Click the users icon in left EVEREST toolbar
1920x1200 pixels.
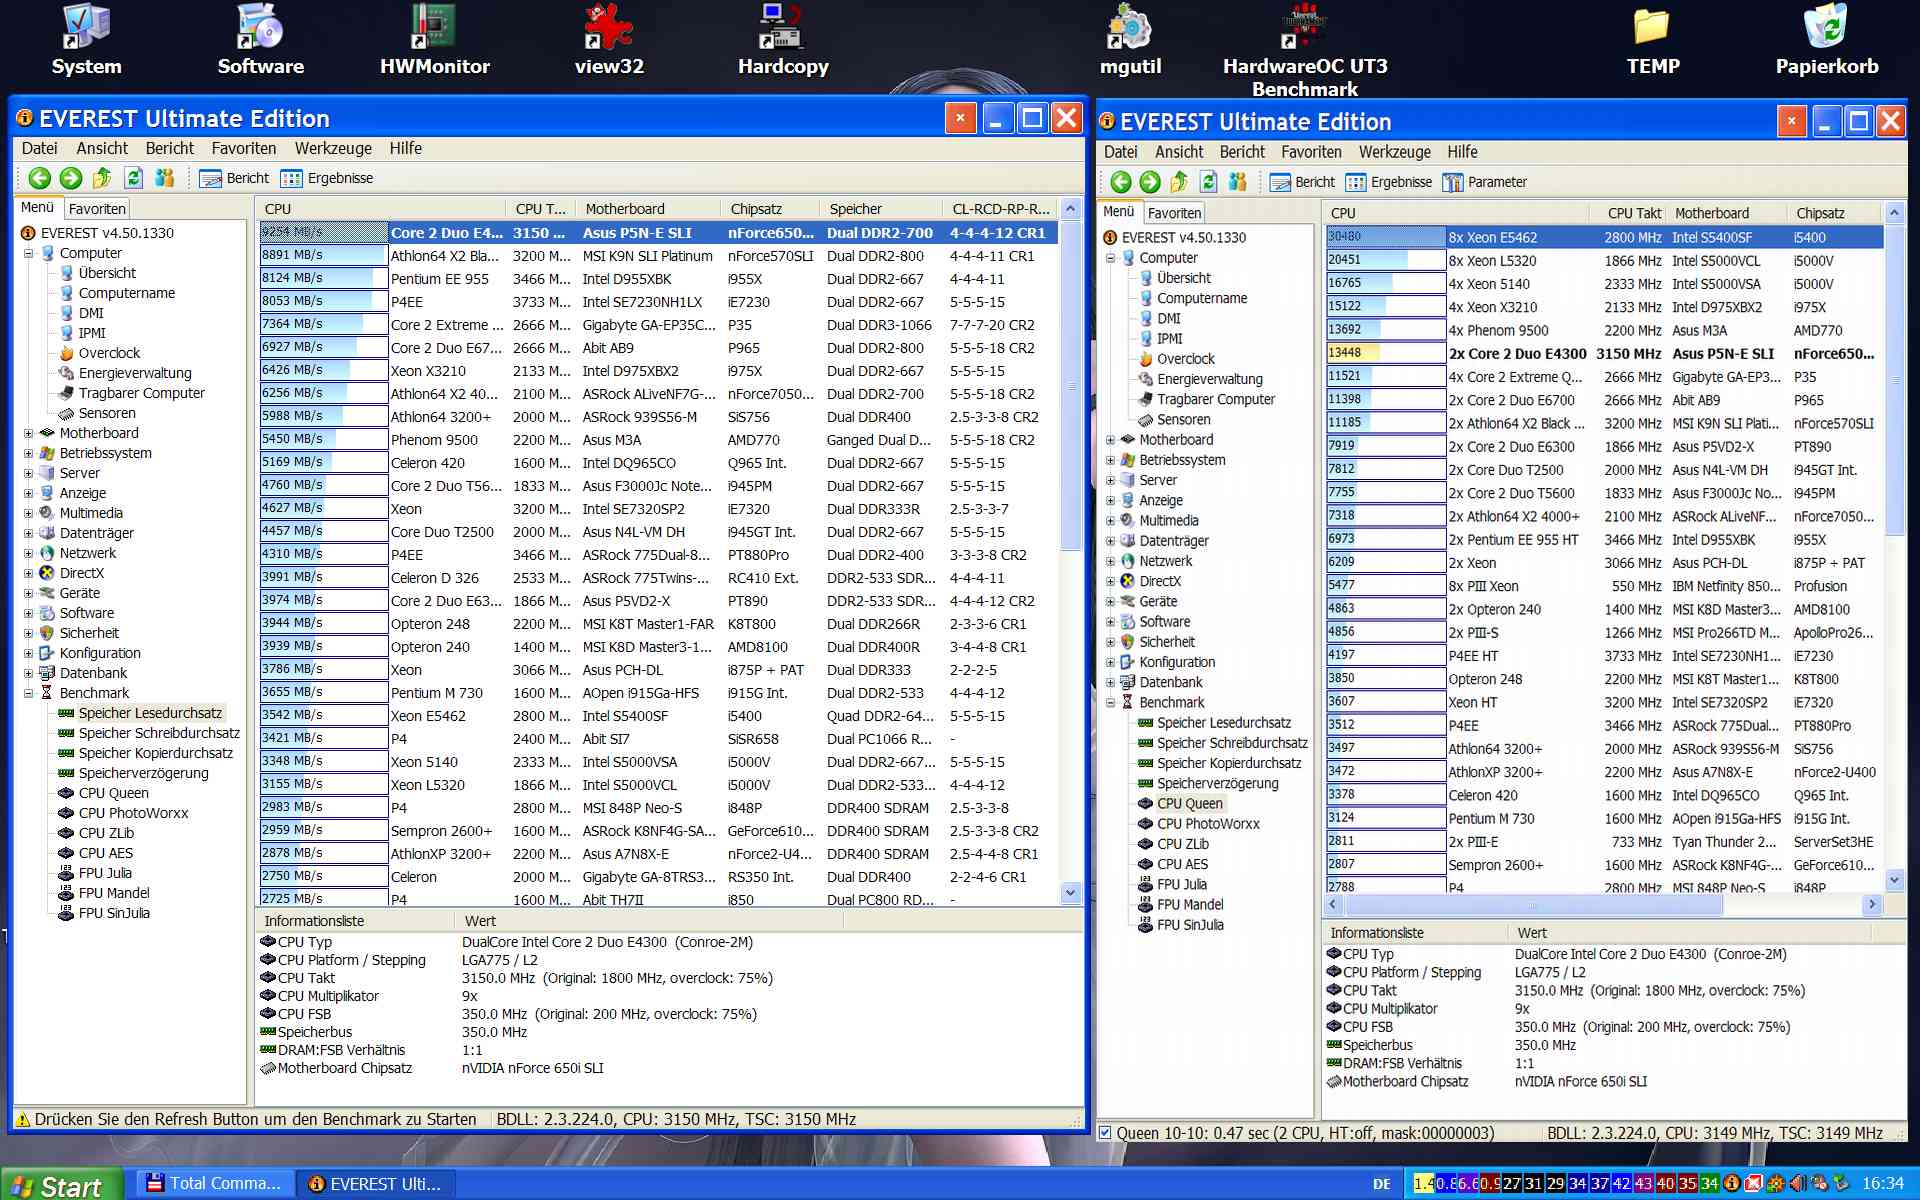coord(165,178)
